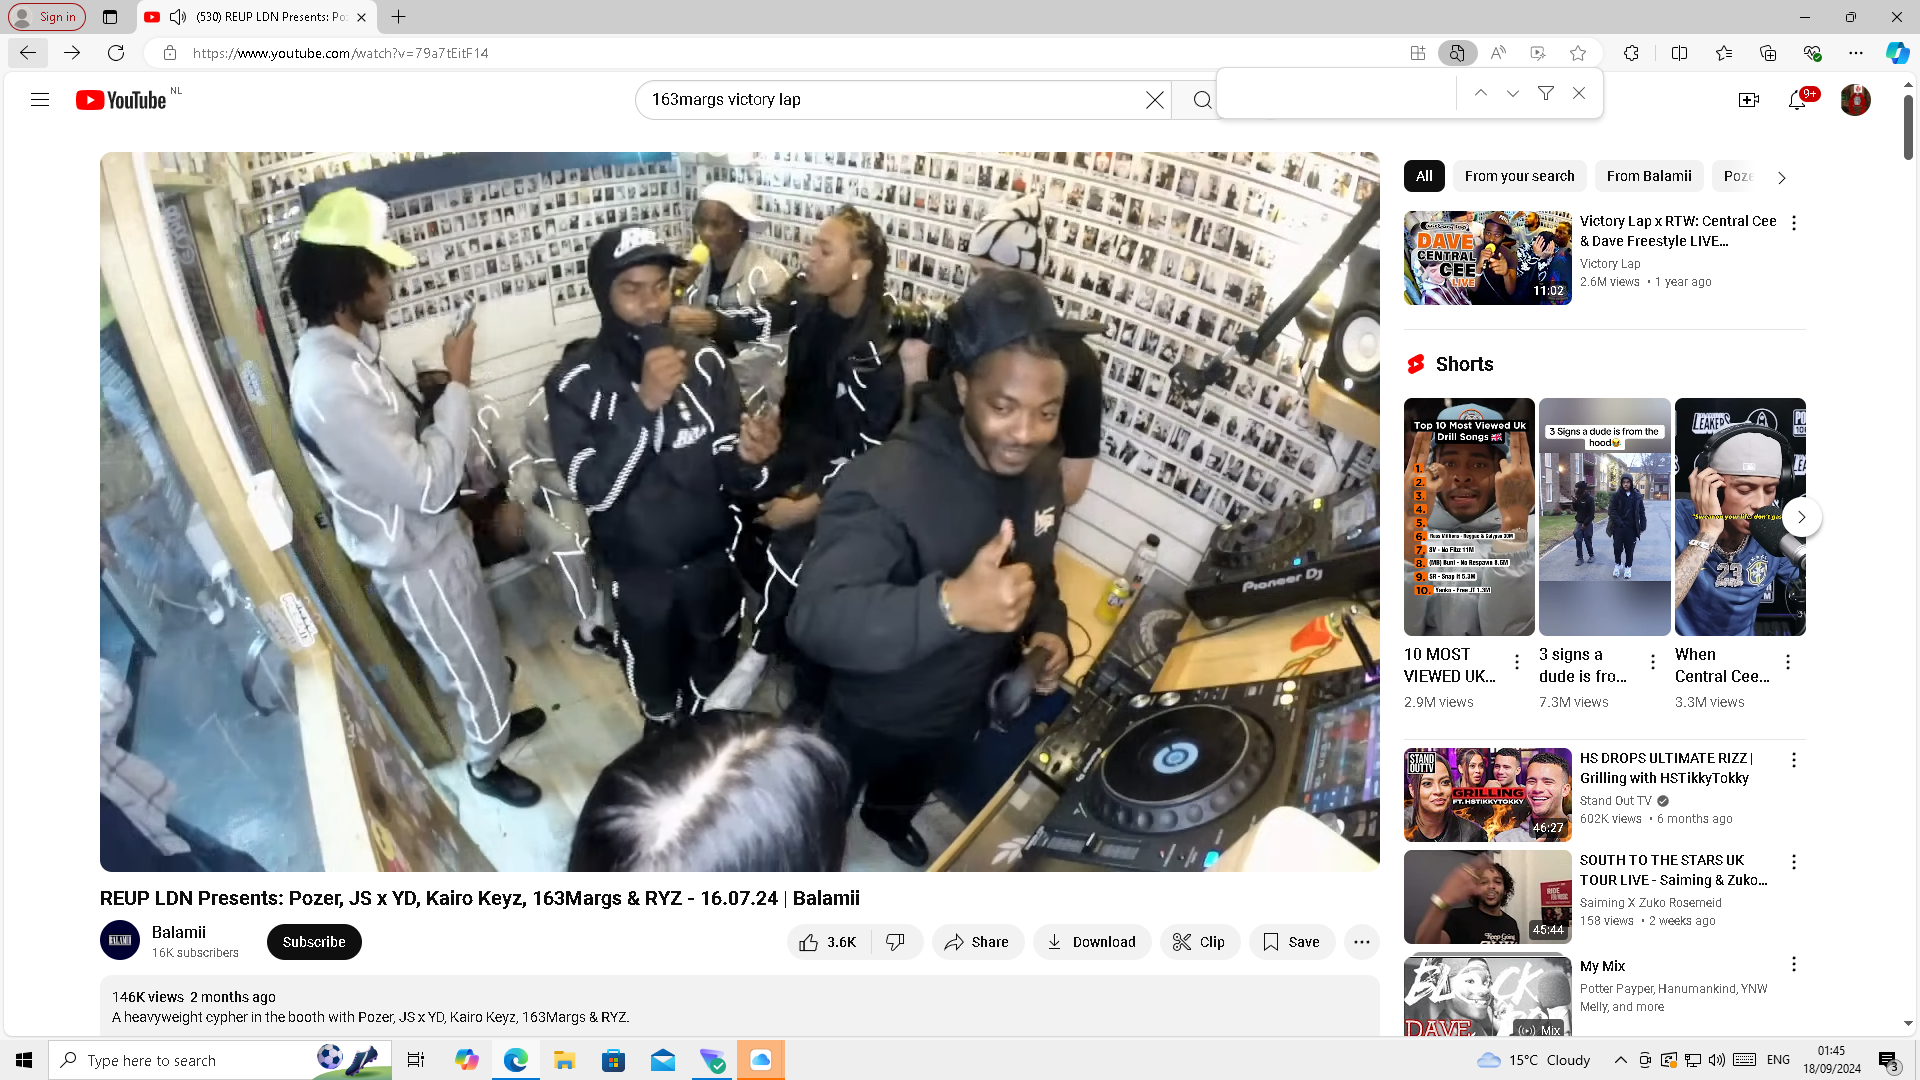Click the notifications bell icon
Image resolution: width=1920 pixels, height=1080 pixels.
(x=1796, y=100)
